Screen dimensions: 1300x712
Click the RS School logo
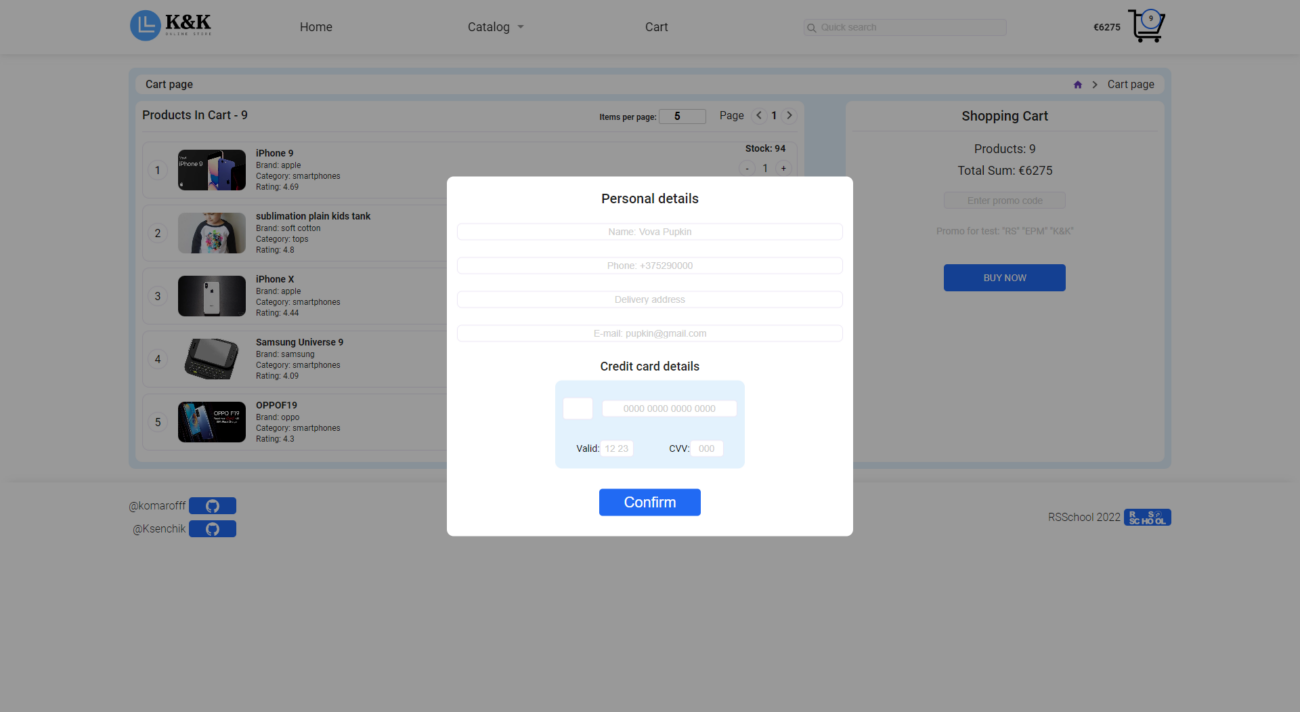tap(1147, 517)
